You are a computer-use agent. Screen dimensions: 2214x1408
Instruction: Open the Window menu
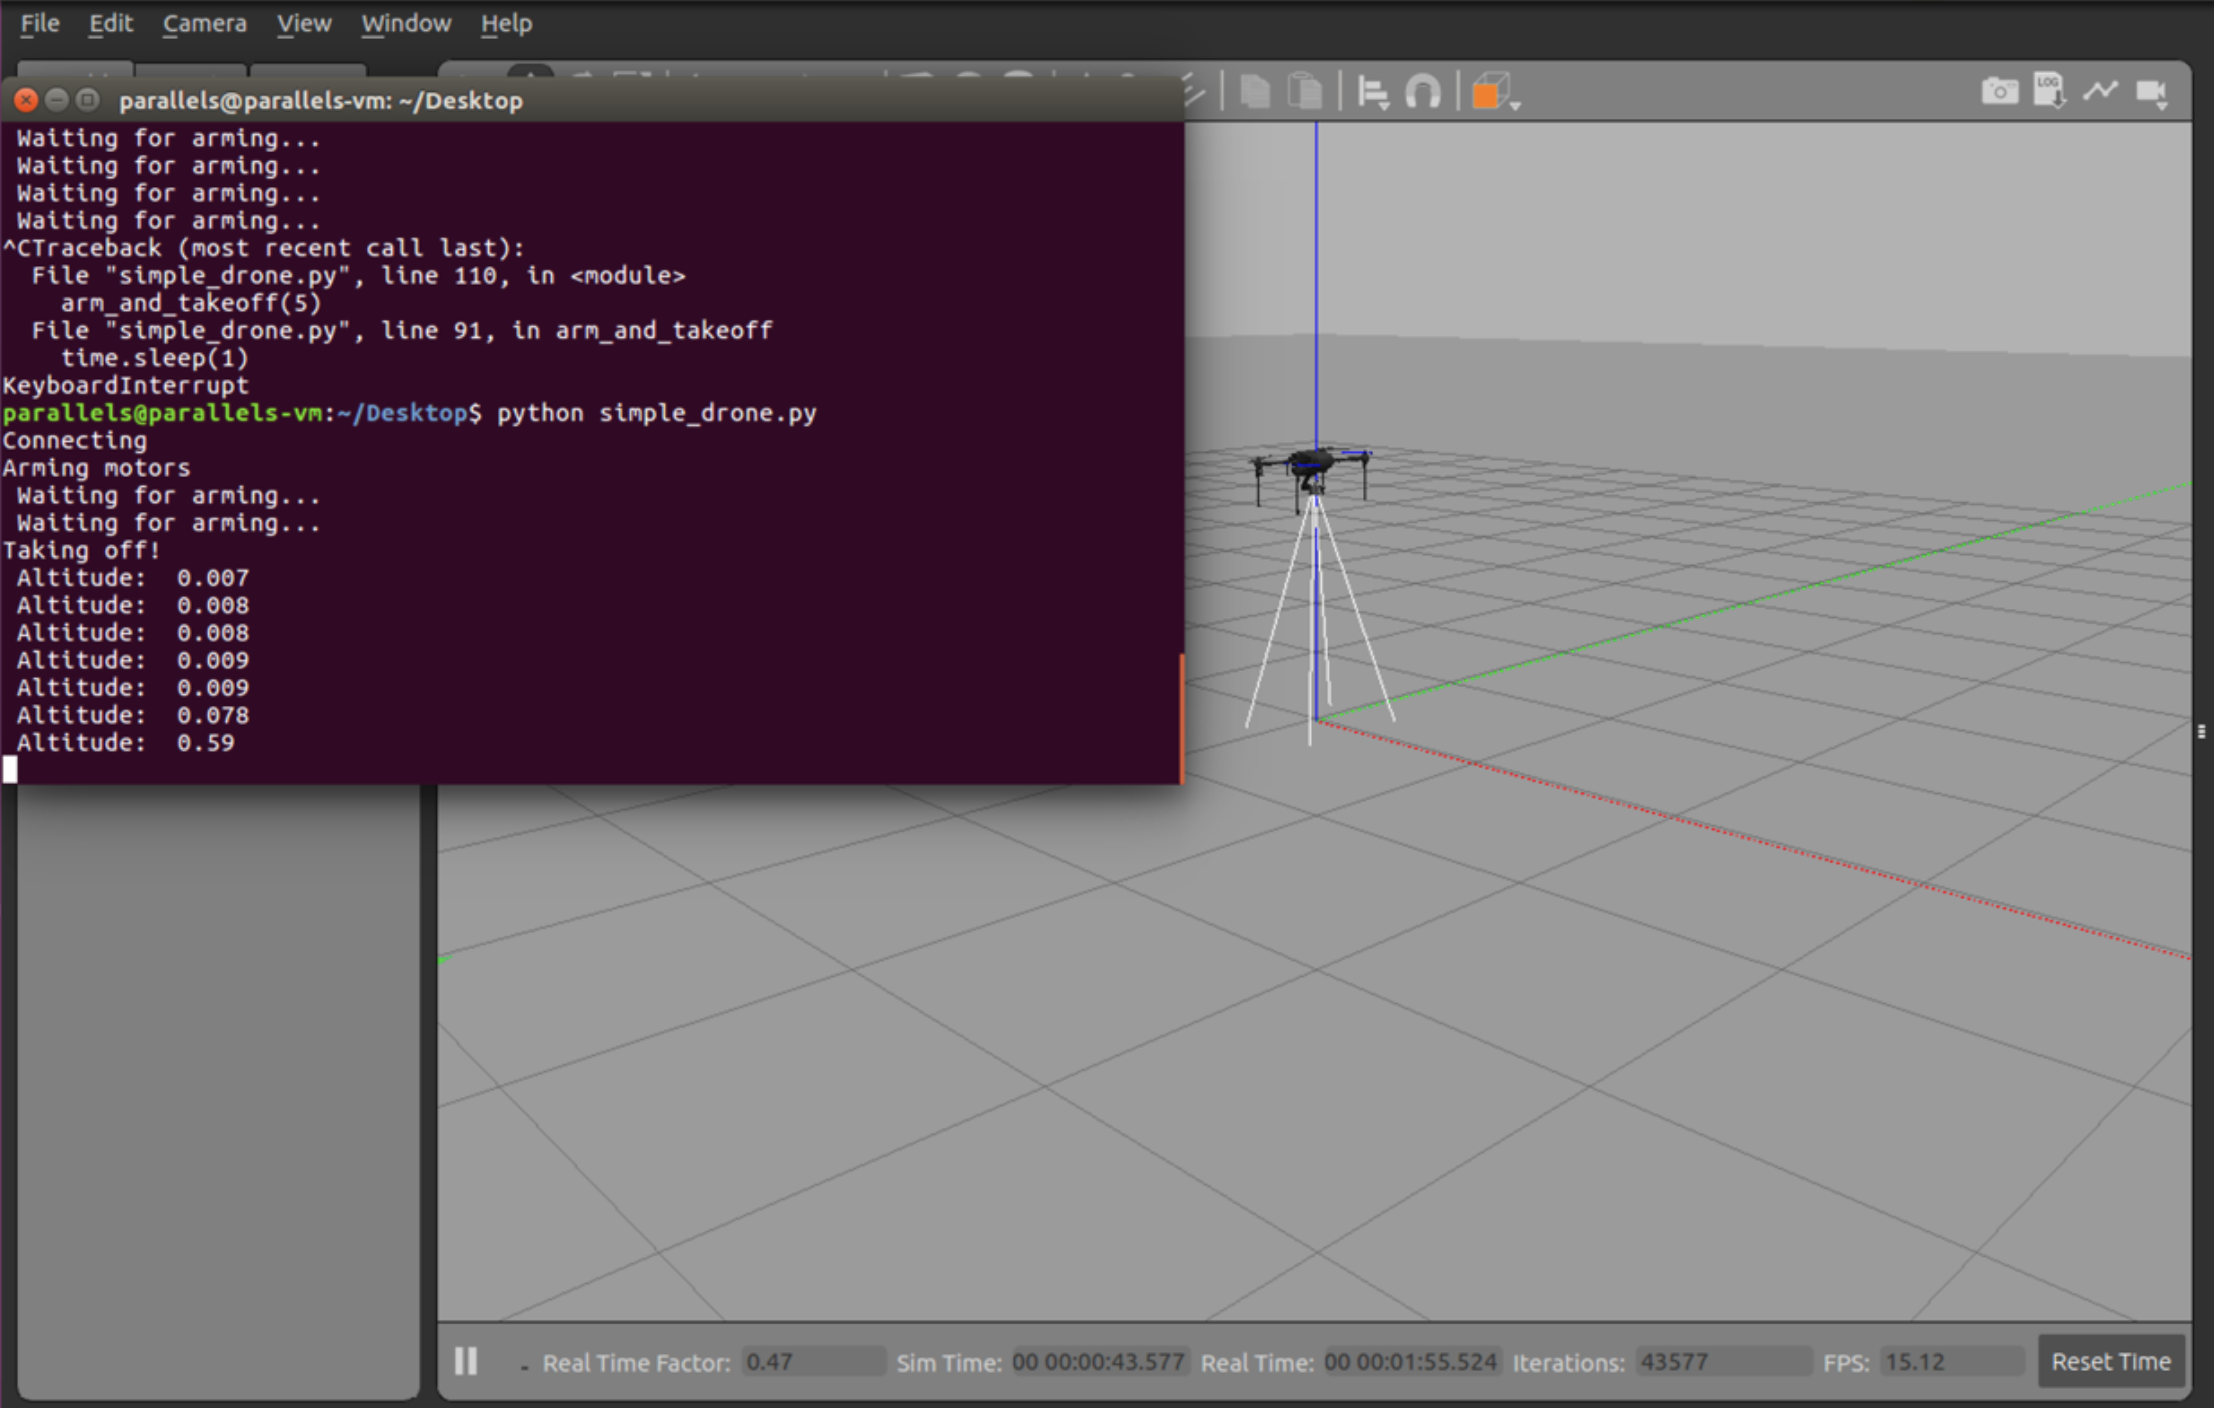click(405, 23)
